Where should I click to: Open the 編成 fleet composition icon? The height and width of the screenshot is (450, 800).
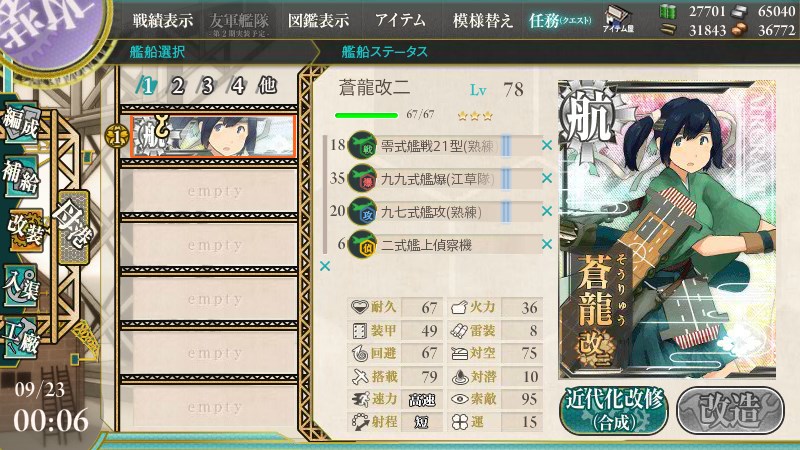tap(21, 124)
